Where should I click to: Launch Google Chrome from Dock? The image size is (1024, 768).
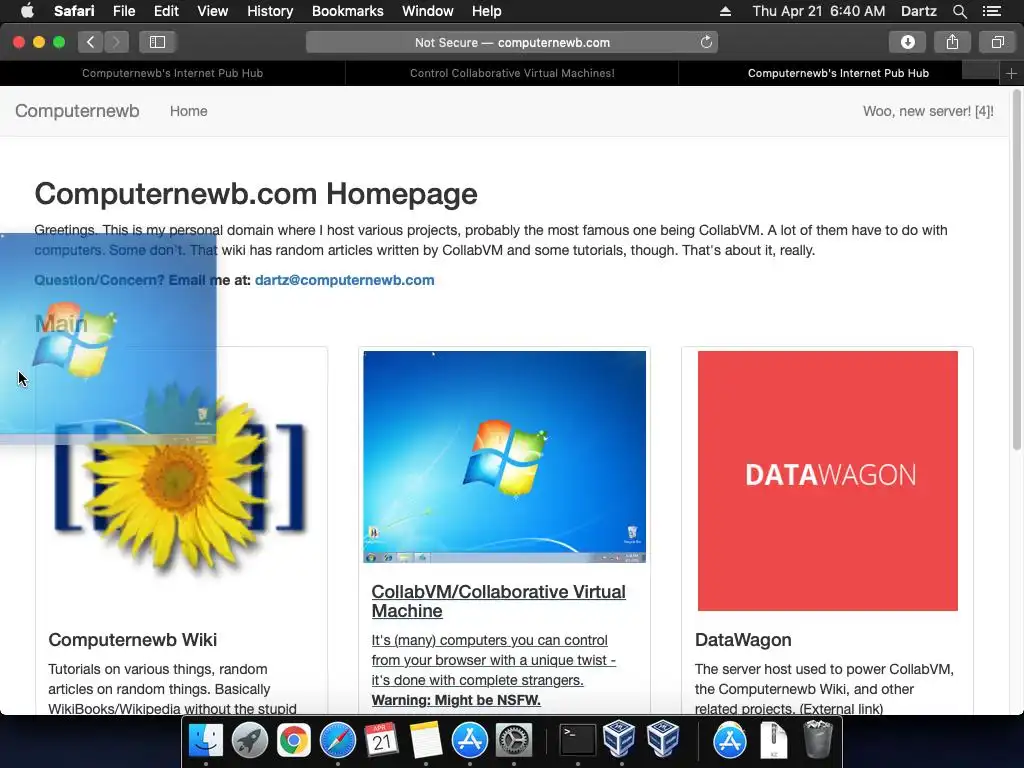pos(293,741)
